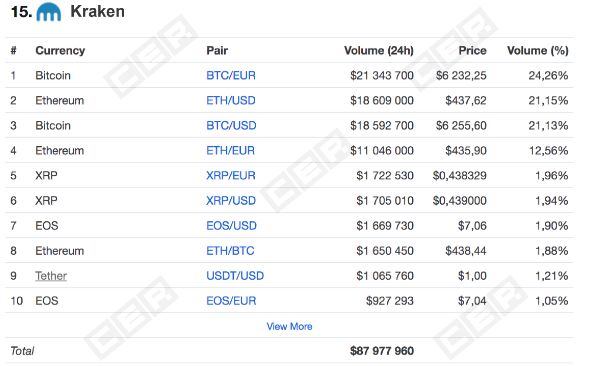Click the Volume (%) column header
This screenshot has width=601, height=366.
click(x=537, y=51)
